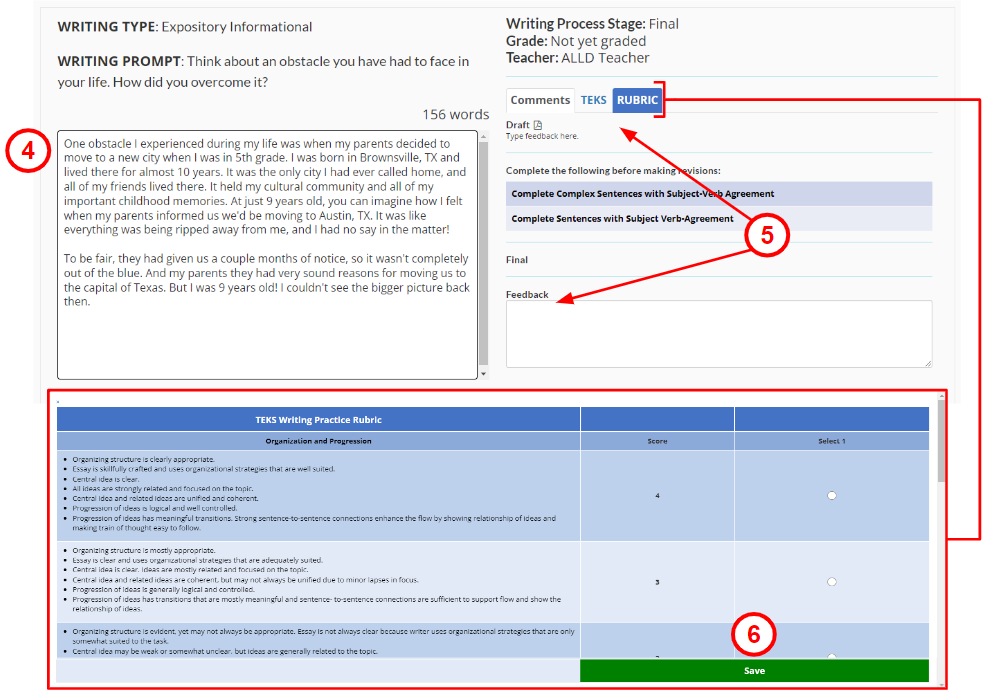Open Complete Sentences with Subject Verb-Agreement
The width and height of the screenshot is (986, 696).
coord(719,219)
